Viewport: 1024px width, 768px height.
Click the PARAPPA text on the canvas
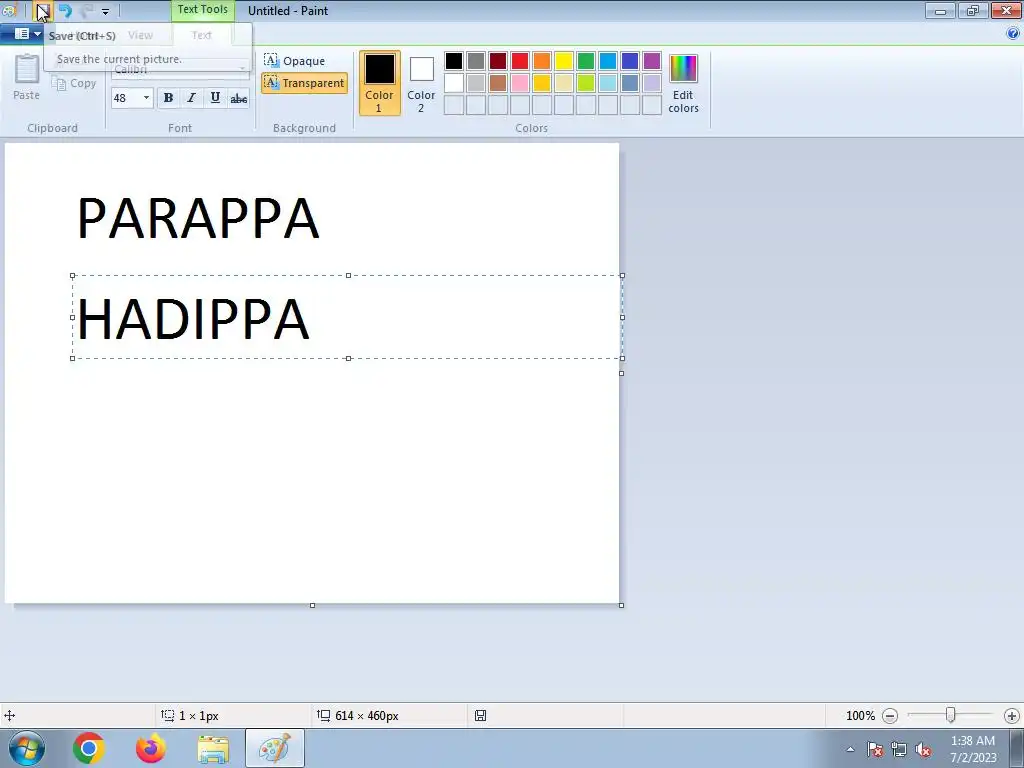coord(198,219)
